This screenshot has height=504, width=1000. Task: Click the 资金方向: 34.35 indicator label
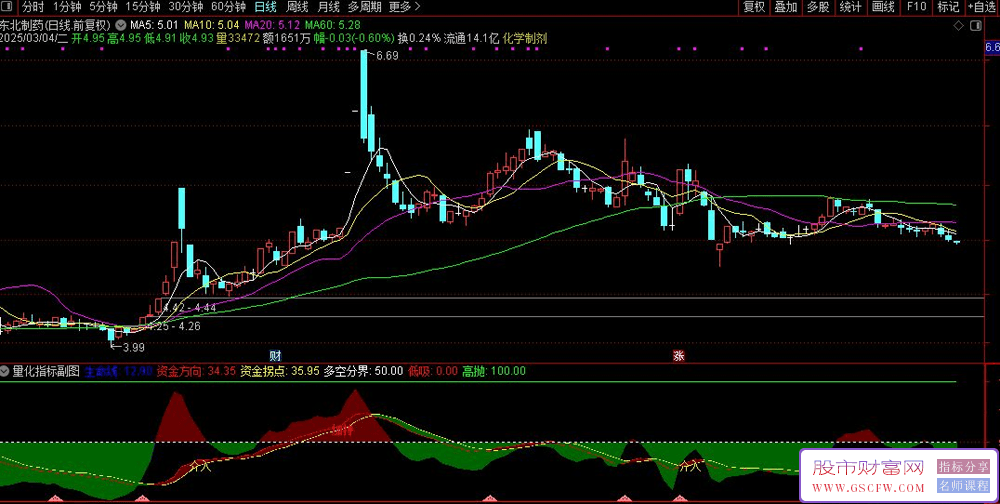(196, 371)
